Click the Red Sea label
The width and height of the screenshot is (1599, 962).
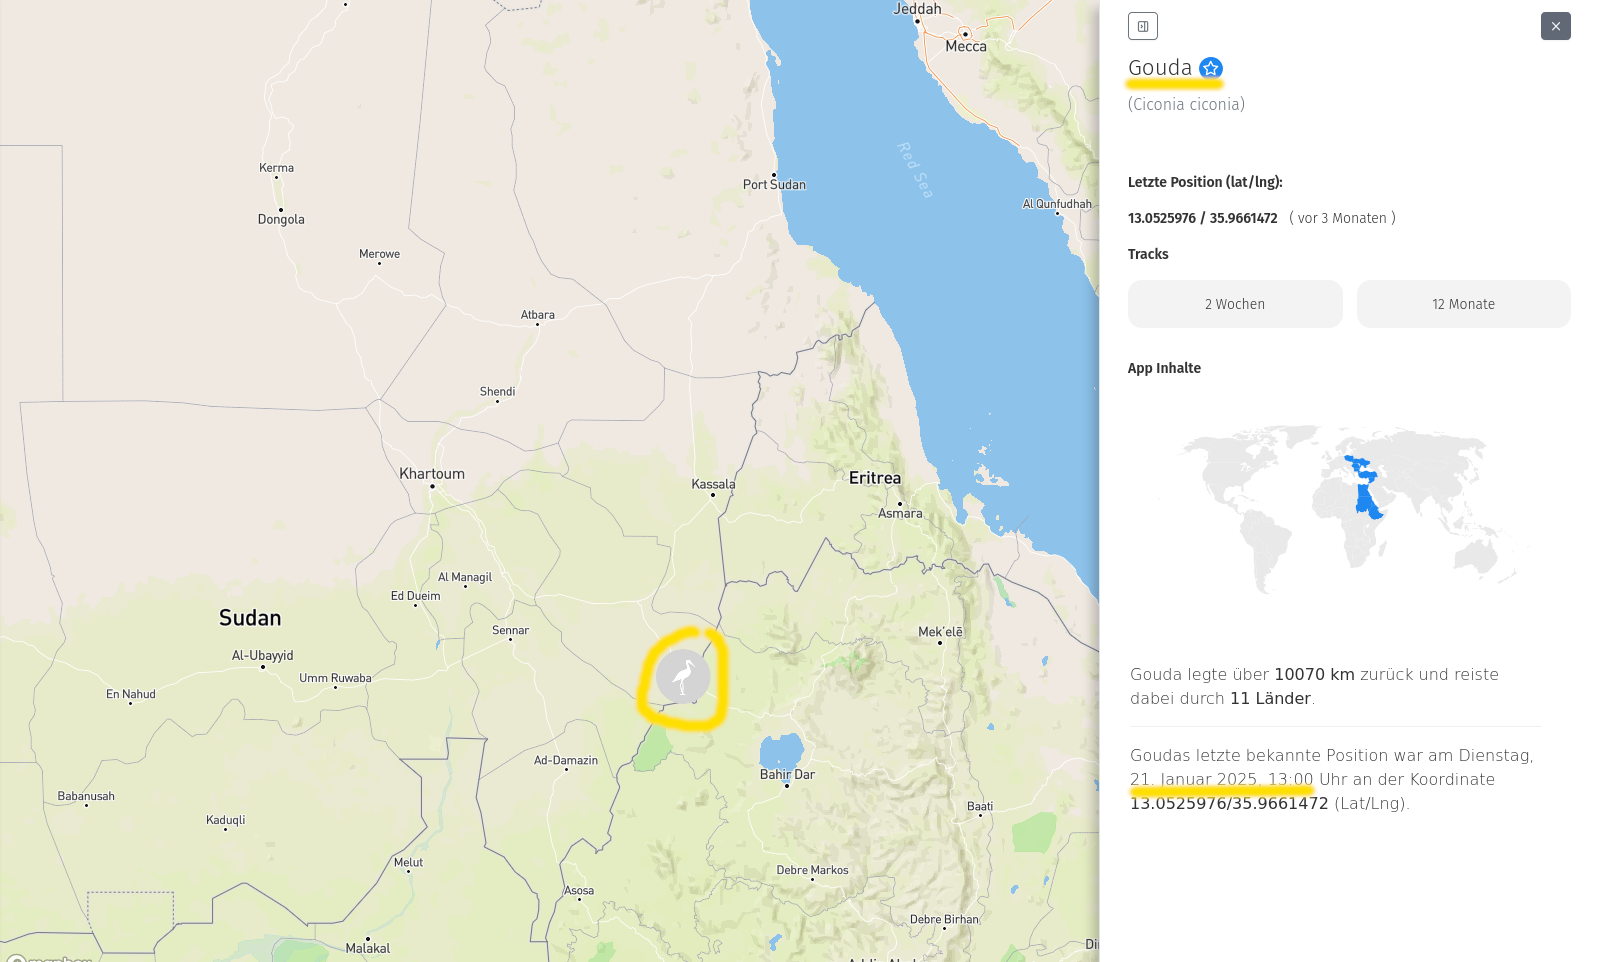coord(915,170)
